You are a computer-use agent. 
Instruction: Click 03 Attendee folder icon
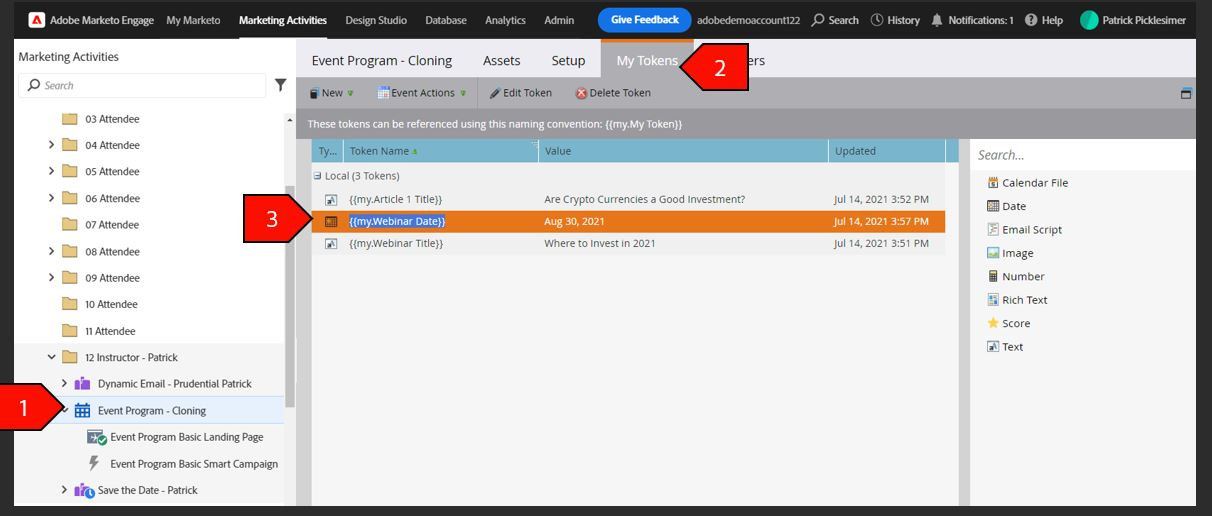point(69,119)
